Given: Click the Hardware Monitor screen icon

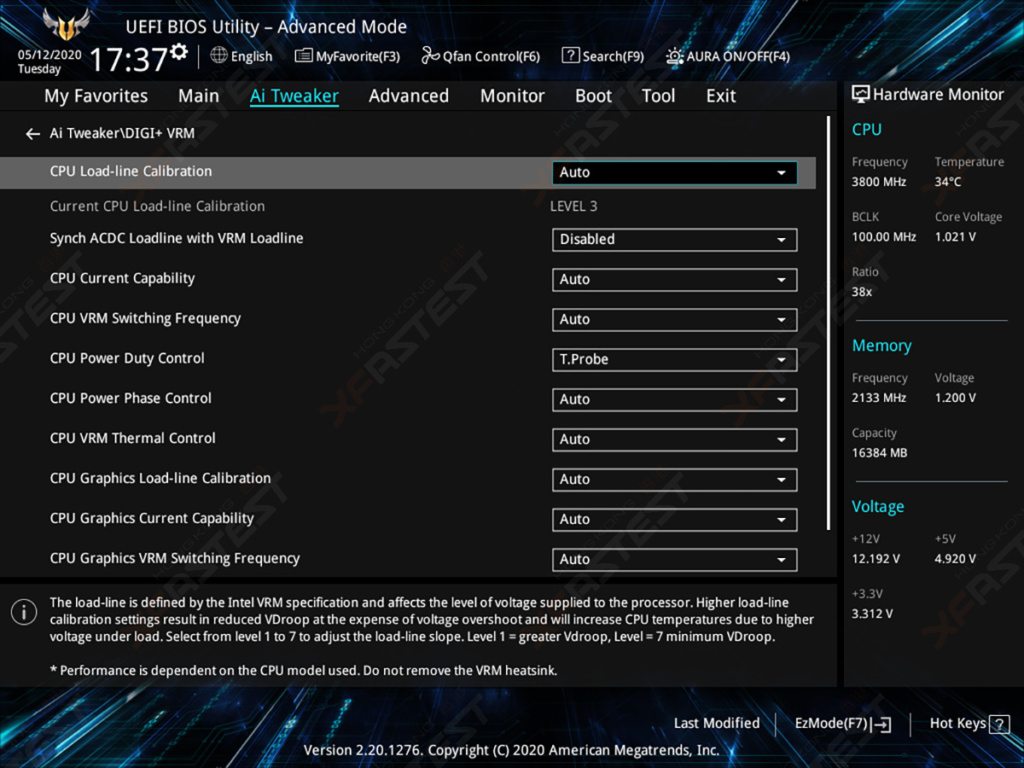Looking at the screenshot, I should coord(860,95).
